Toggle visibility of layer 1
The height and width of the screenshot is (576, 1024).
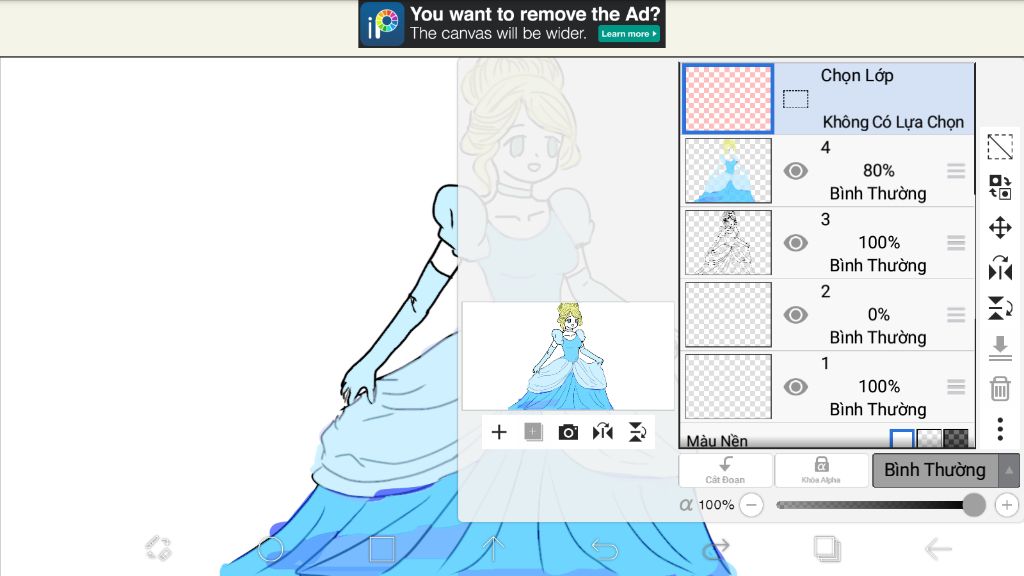click(x=795, y=387)
